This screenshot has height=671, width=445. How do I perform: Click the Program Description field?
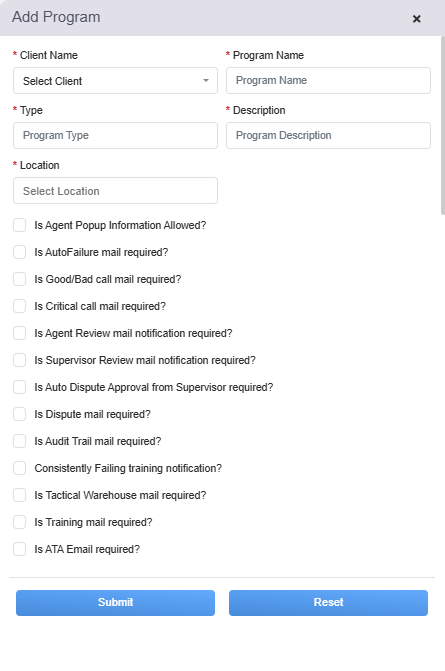[x=328, y=135]
